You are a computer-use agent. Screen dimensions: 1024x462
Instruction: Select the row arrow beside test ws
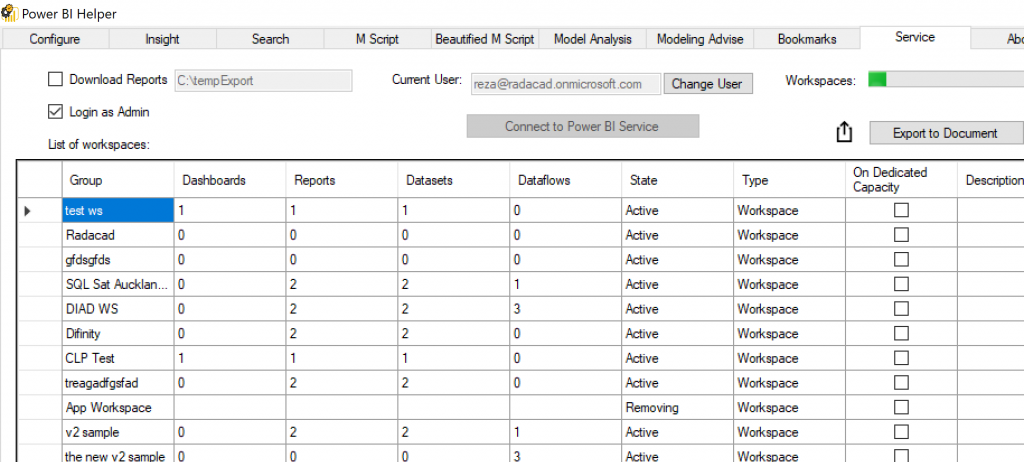click(28, 211)
